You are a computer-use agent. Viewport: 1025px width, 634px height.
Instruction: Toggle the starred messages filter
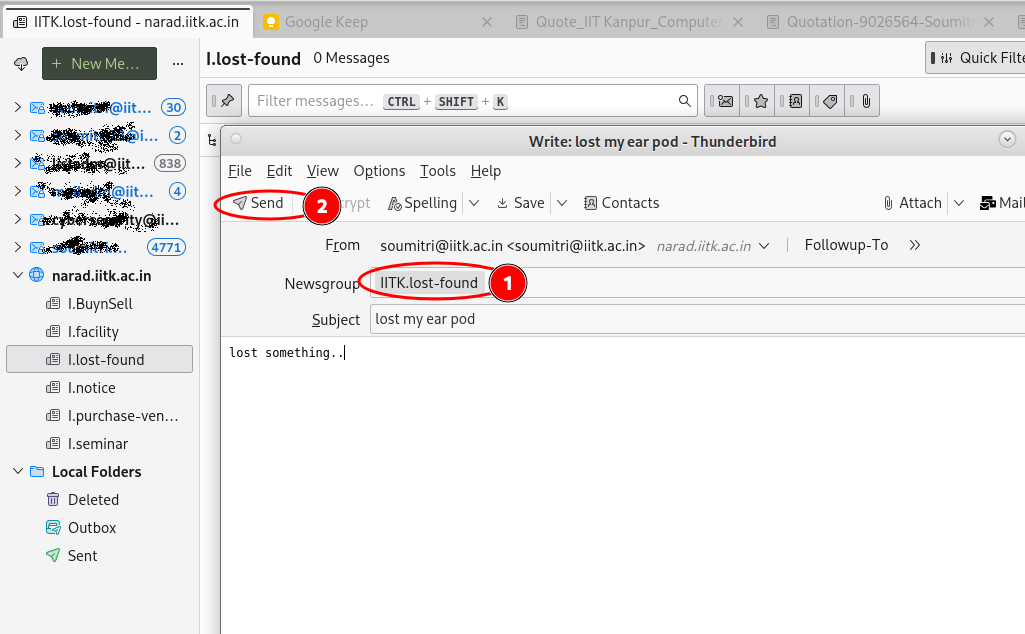pos(760,101)
